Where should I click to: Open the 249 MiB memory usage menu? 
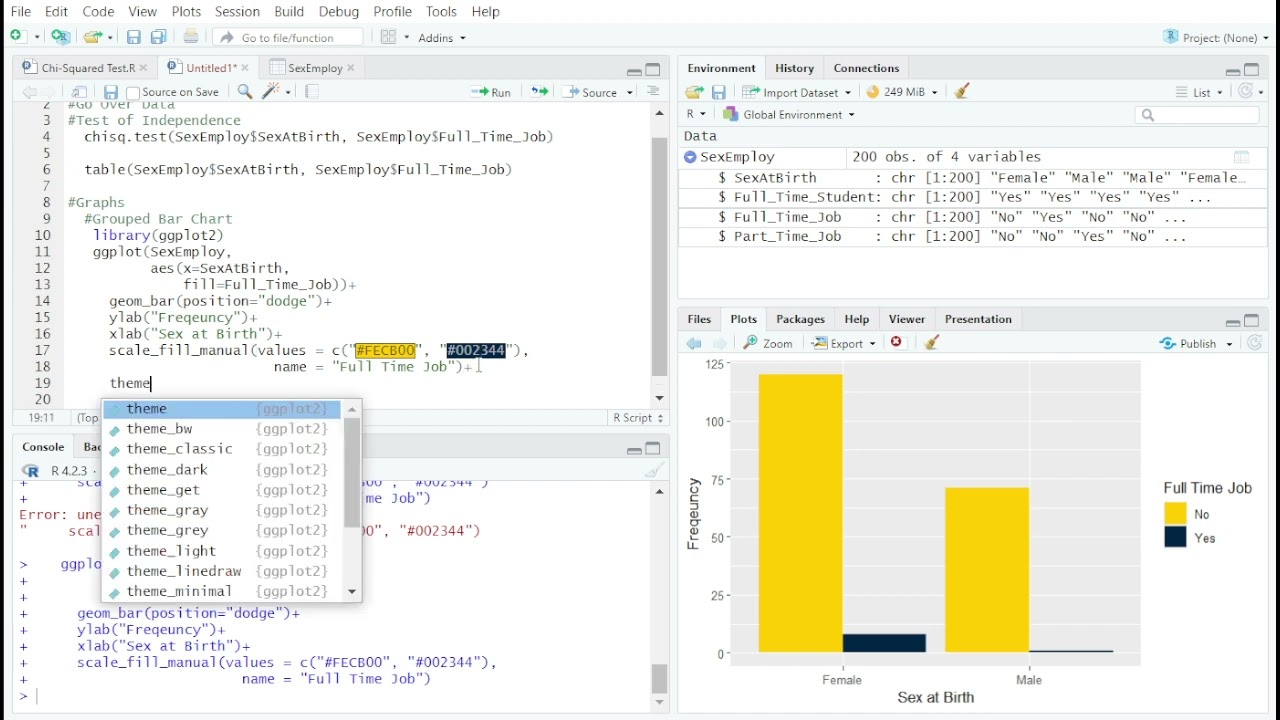click(x=902, y=92)
